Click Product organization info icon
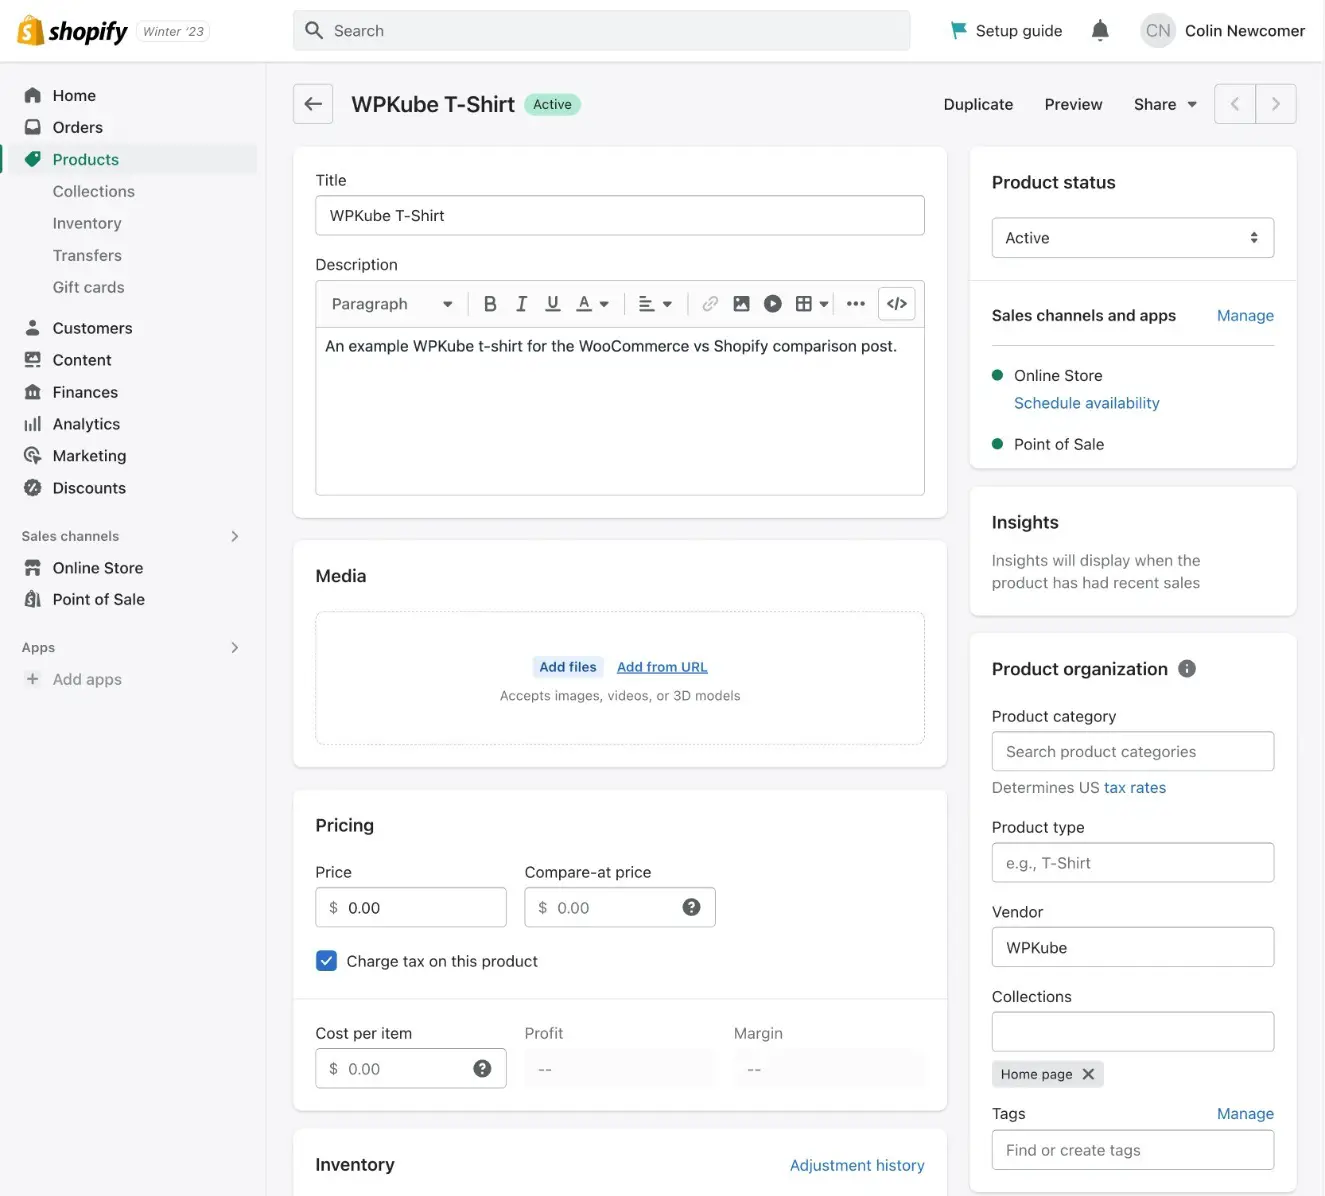 click(1187, 669)
